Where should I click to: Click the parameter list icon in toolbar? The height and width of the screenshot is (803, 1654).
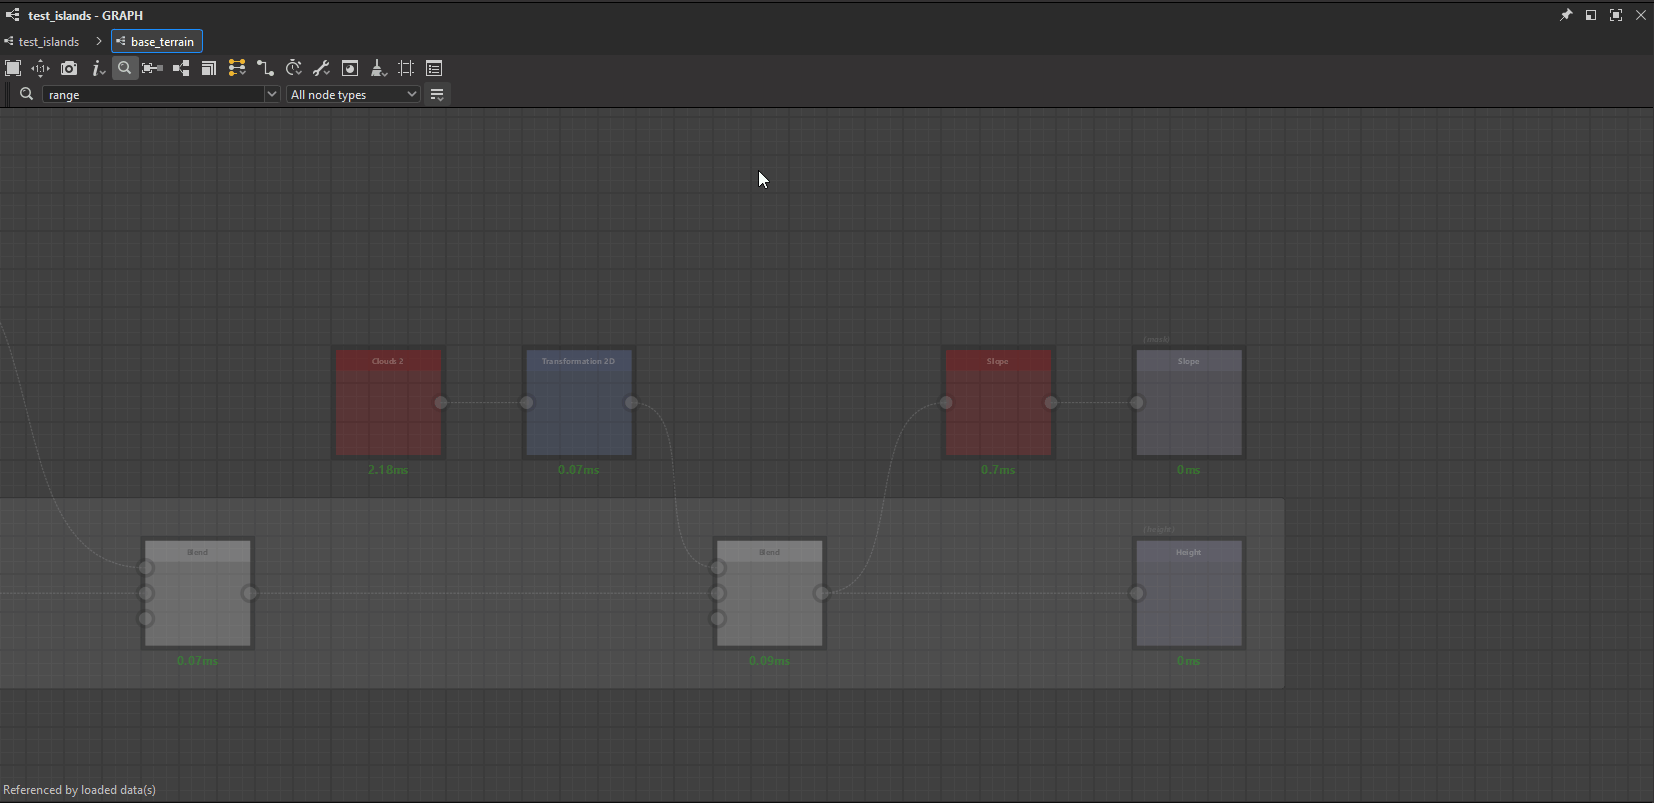(434, 68)
